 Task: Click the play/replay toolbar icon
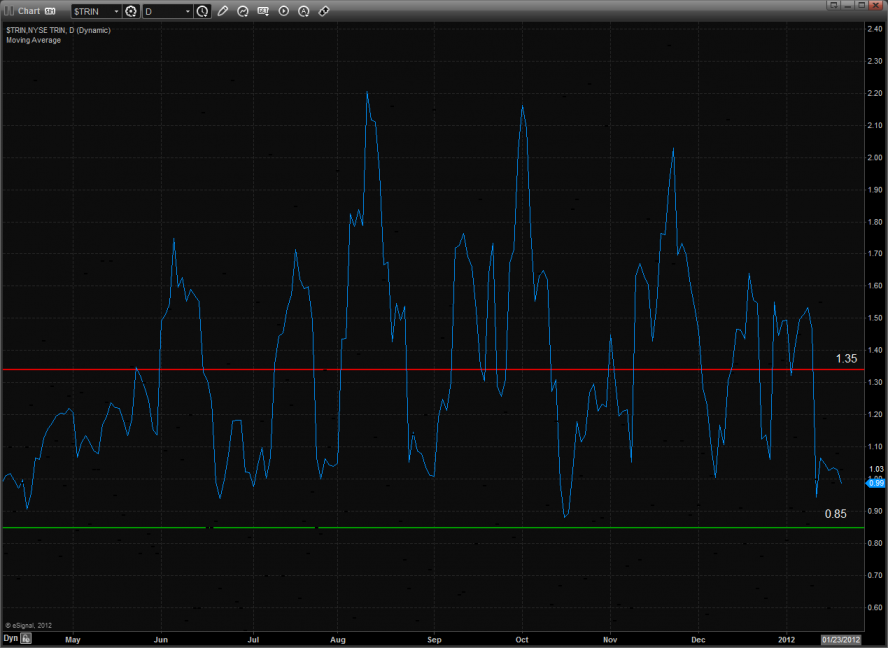(284, 11)
